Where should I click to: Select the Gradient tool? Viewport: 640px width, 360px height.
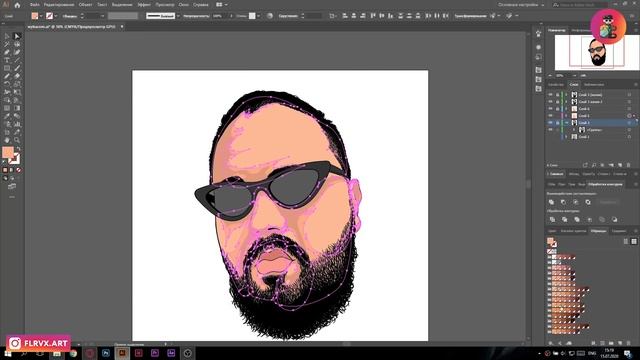[x=17, y=108]
